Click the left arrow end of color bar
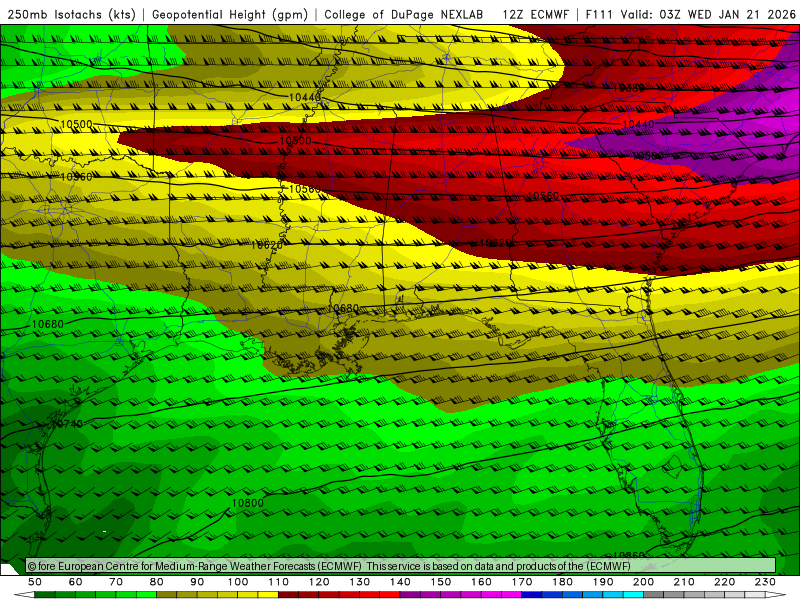800x600 pixels. point(24,595)
